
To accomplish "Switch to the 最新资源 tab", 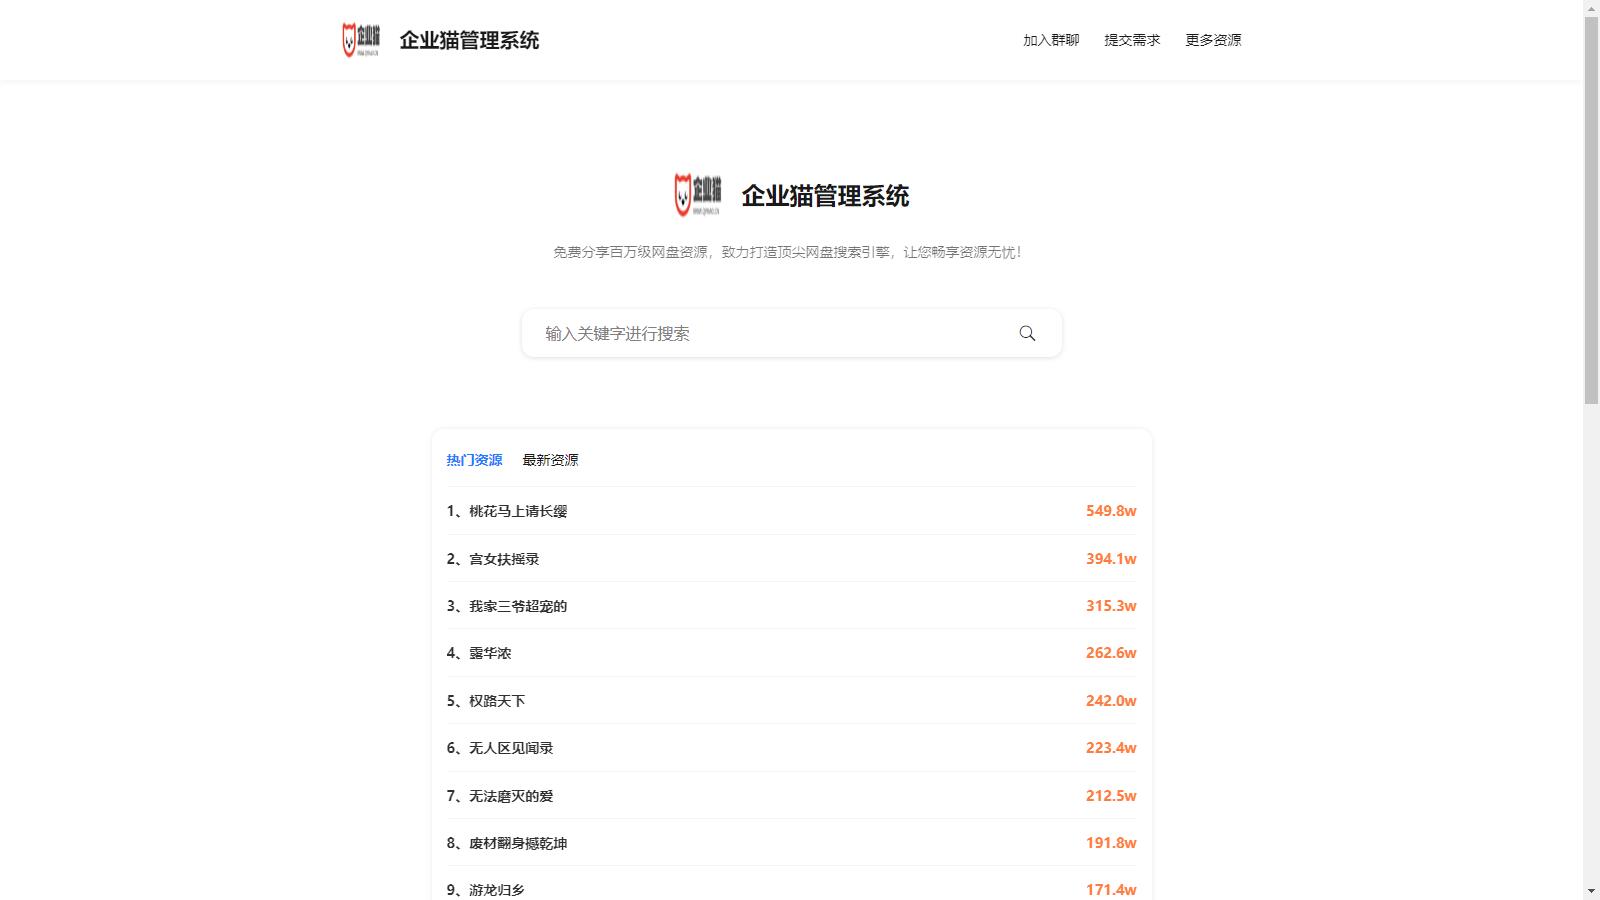I will [x=550, y=460].
